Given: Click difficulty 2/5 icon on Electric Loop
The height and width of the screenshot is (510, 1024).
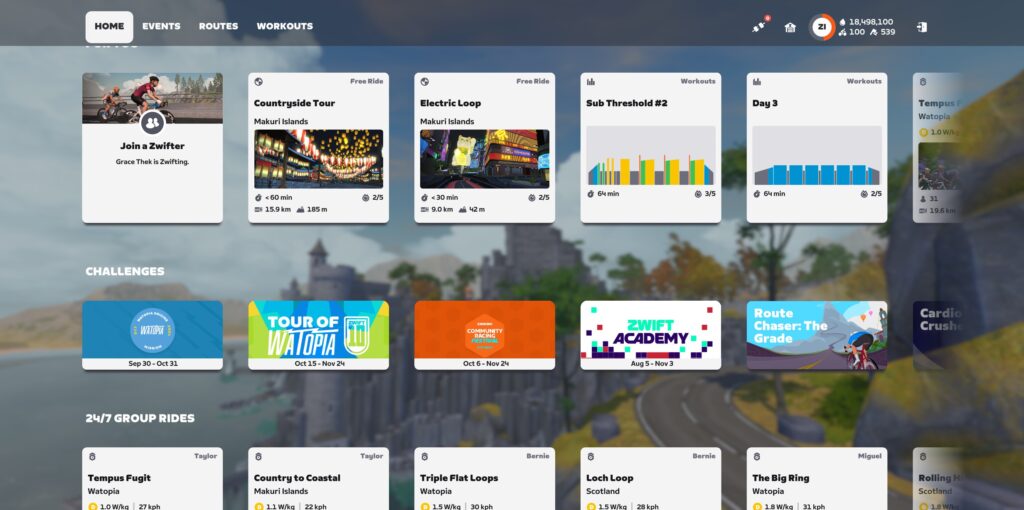Looking at the screenshot, I should (532, 197).
